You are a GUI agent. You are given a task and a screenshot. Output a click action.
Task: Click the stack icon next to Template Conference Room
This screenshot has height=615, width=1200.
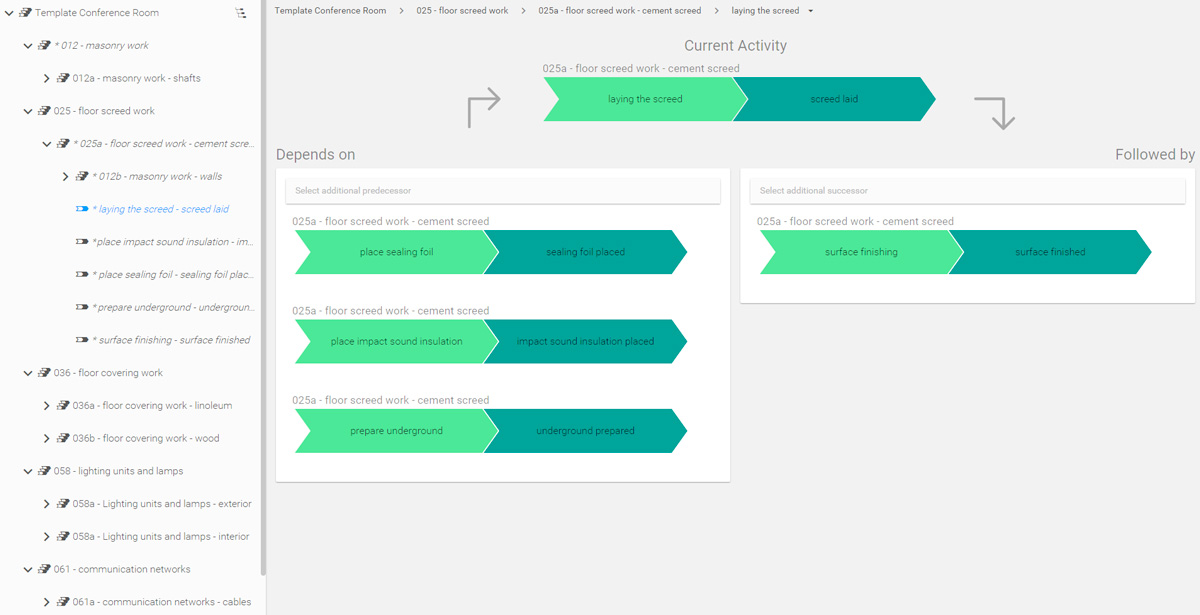pyautogui.click(x=25, y=13)
